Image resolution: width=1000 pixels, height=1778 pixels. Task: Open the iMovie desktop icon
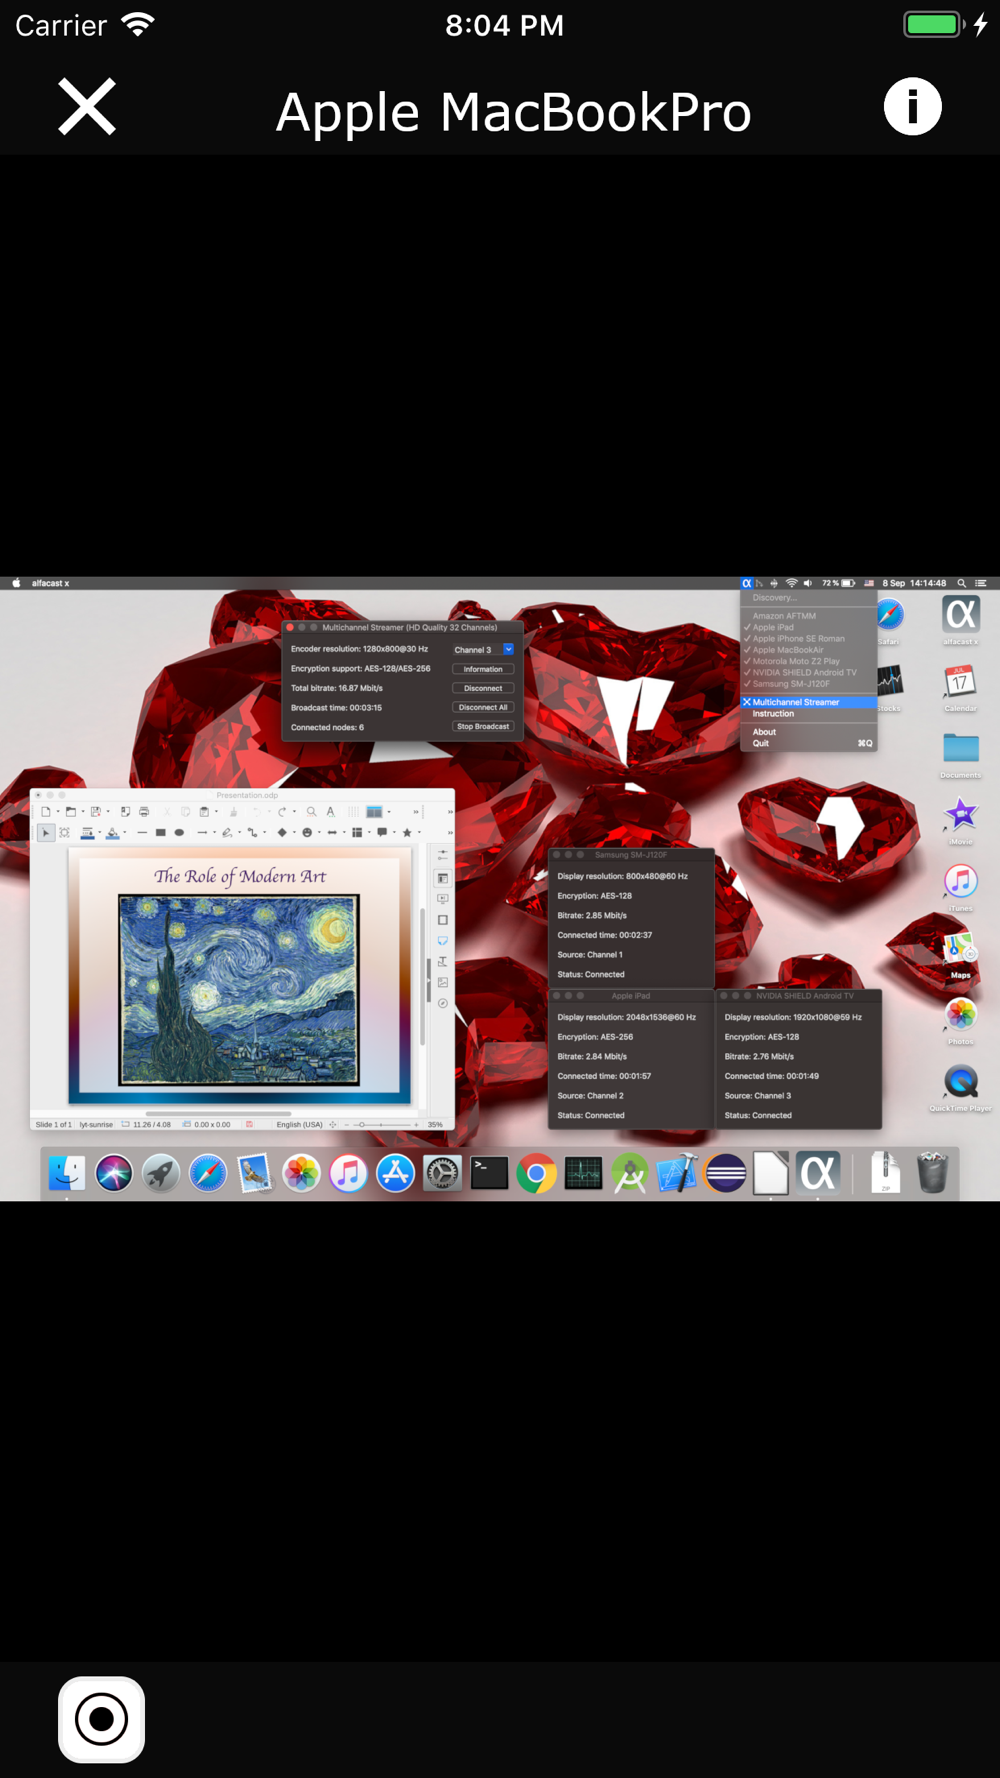tap(961, 820)
